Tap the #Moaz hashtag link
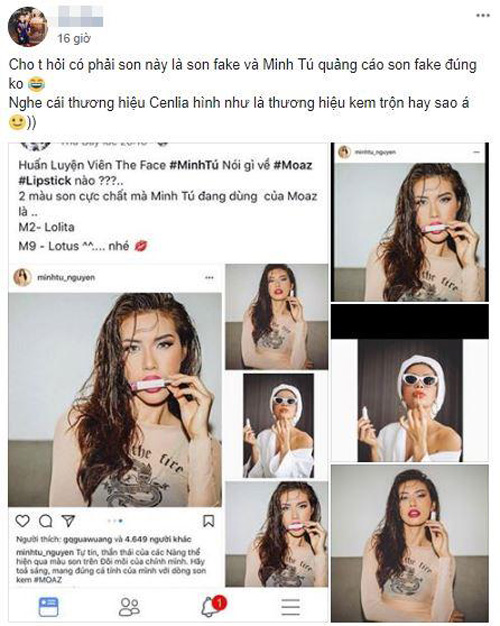Image resolution: width=500 pixels, height=626 pixels. [x=293, y=165]
